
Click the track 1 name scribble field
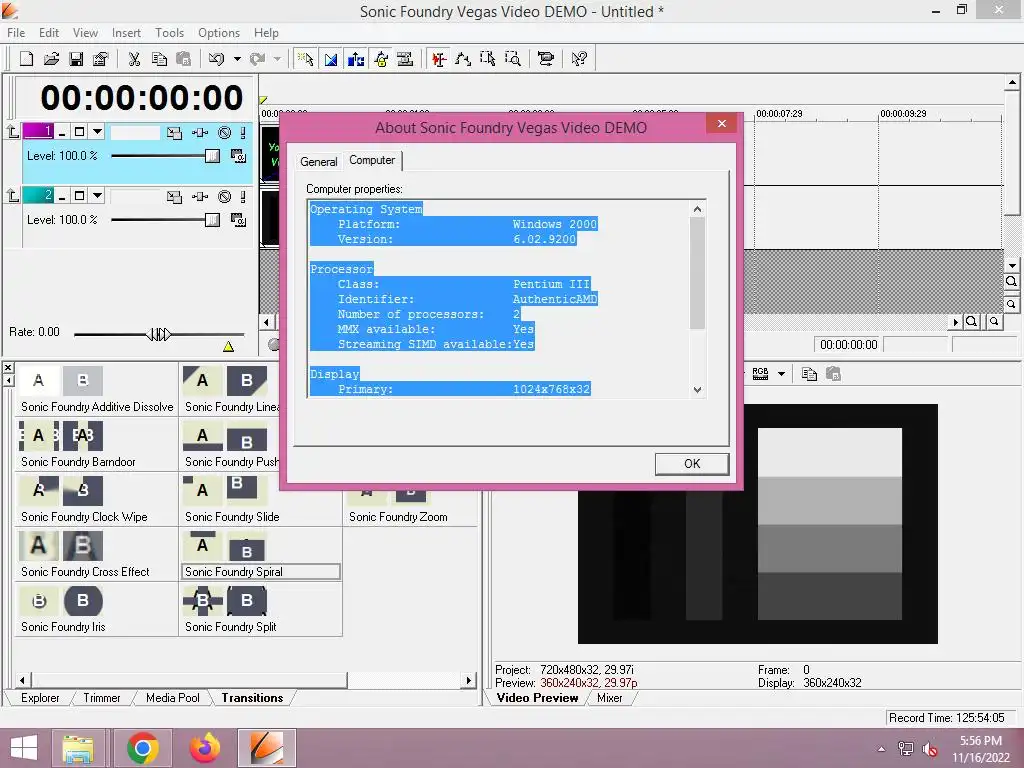click(135, 133)
